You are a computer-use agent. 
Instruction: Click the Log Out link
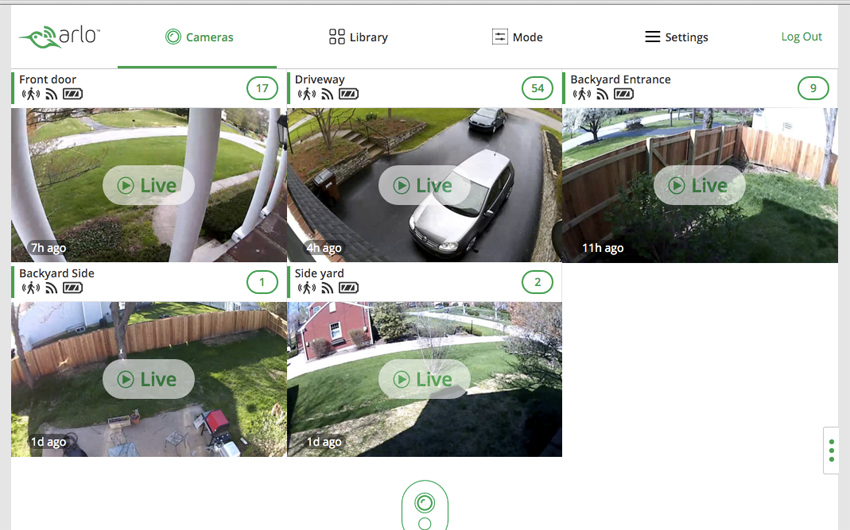[x=801, y=37]
